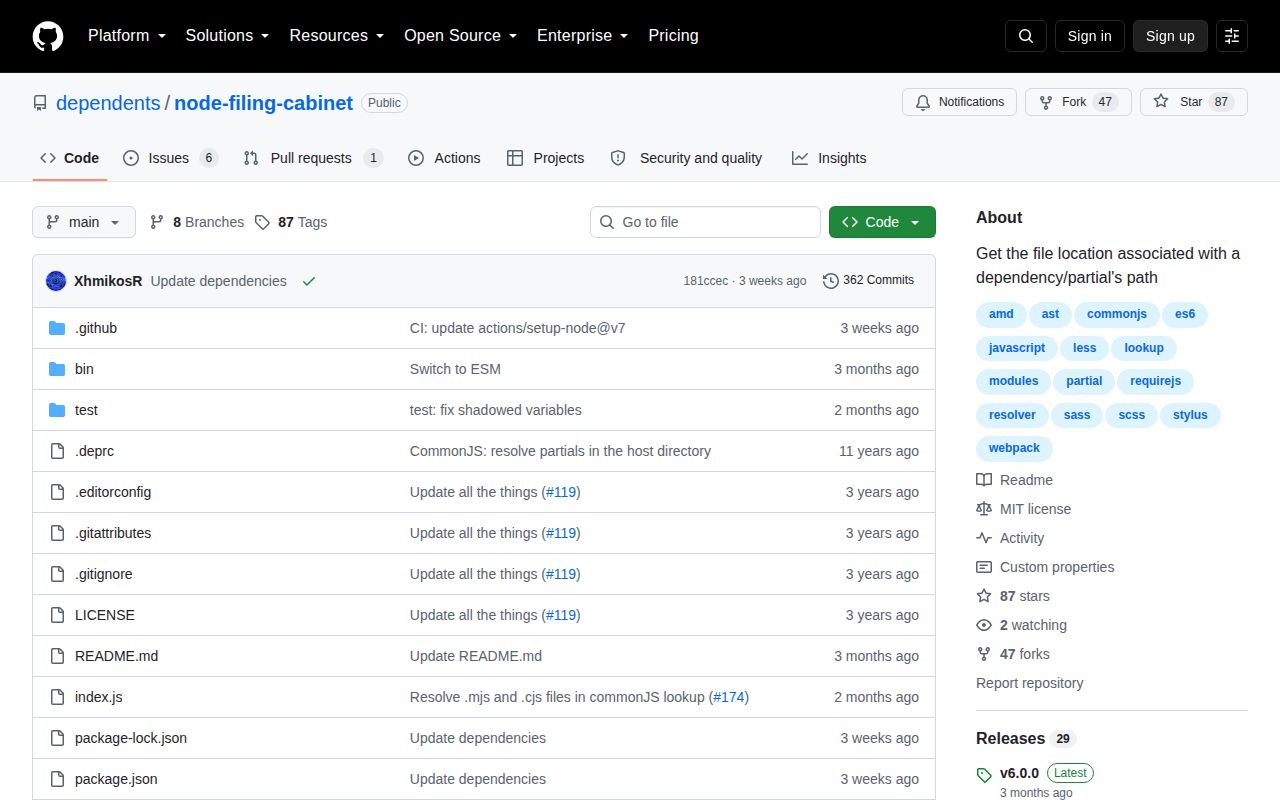Select the requirejs topic tag
This screenshot has height=800, width=1280.
tap(1155, 381)
